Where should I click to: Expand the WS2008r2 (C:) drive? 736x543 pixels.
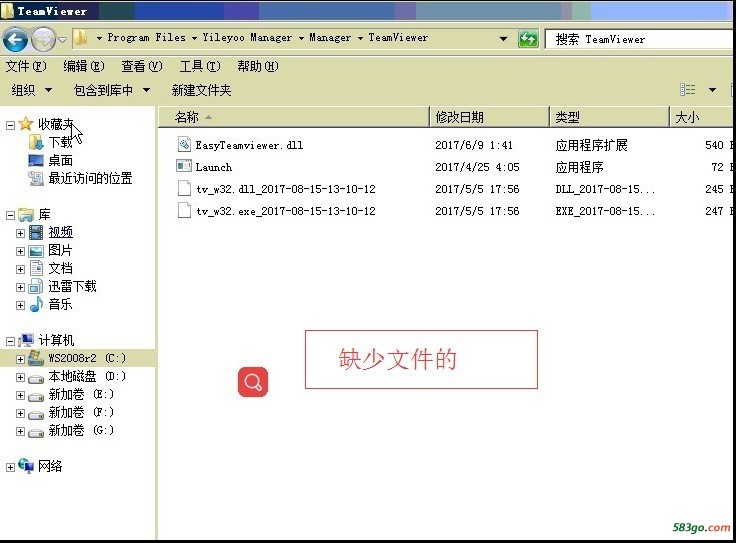tap(20, 359)
